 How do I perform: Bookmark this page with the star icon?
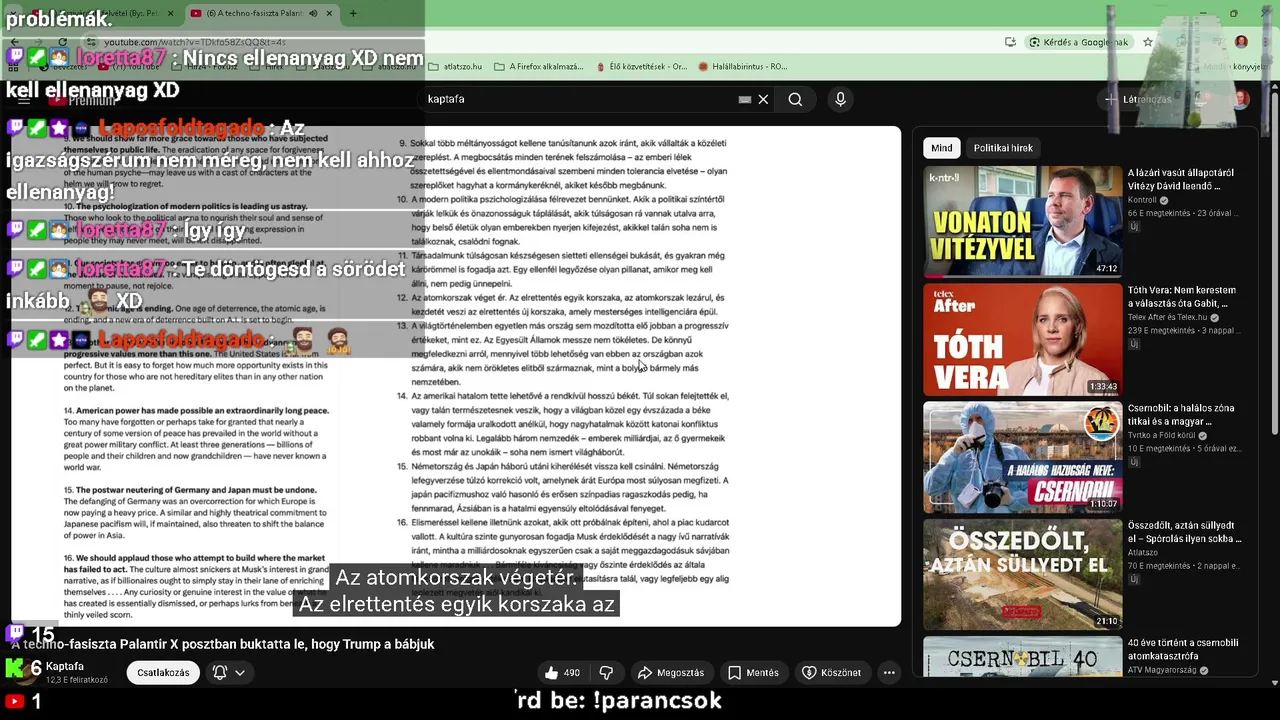coord(1148,42)
